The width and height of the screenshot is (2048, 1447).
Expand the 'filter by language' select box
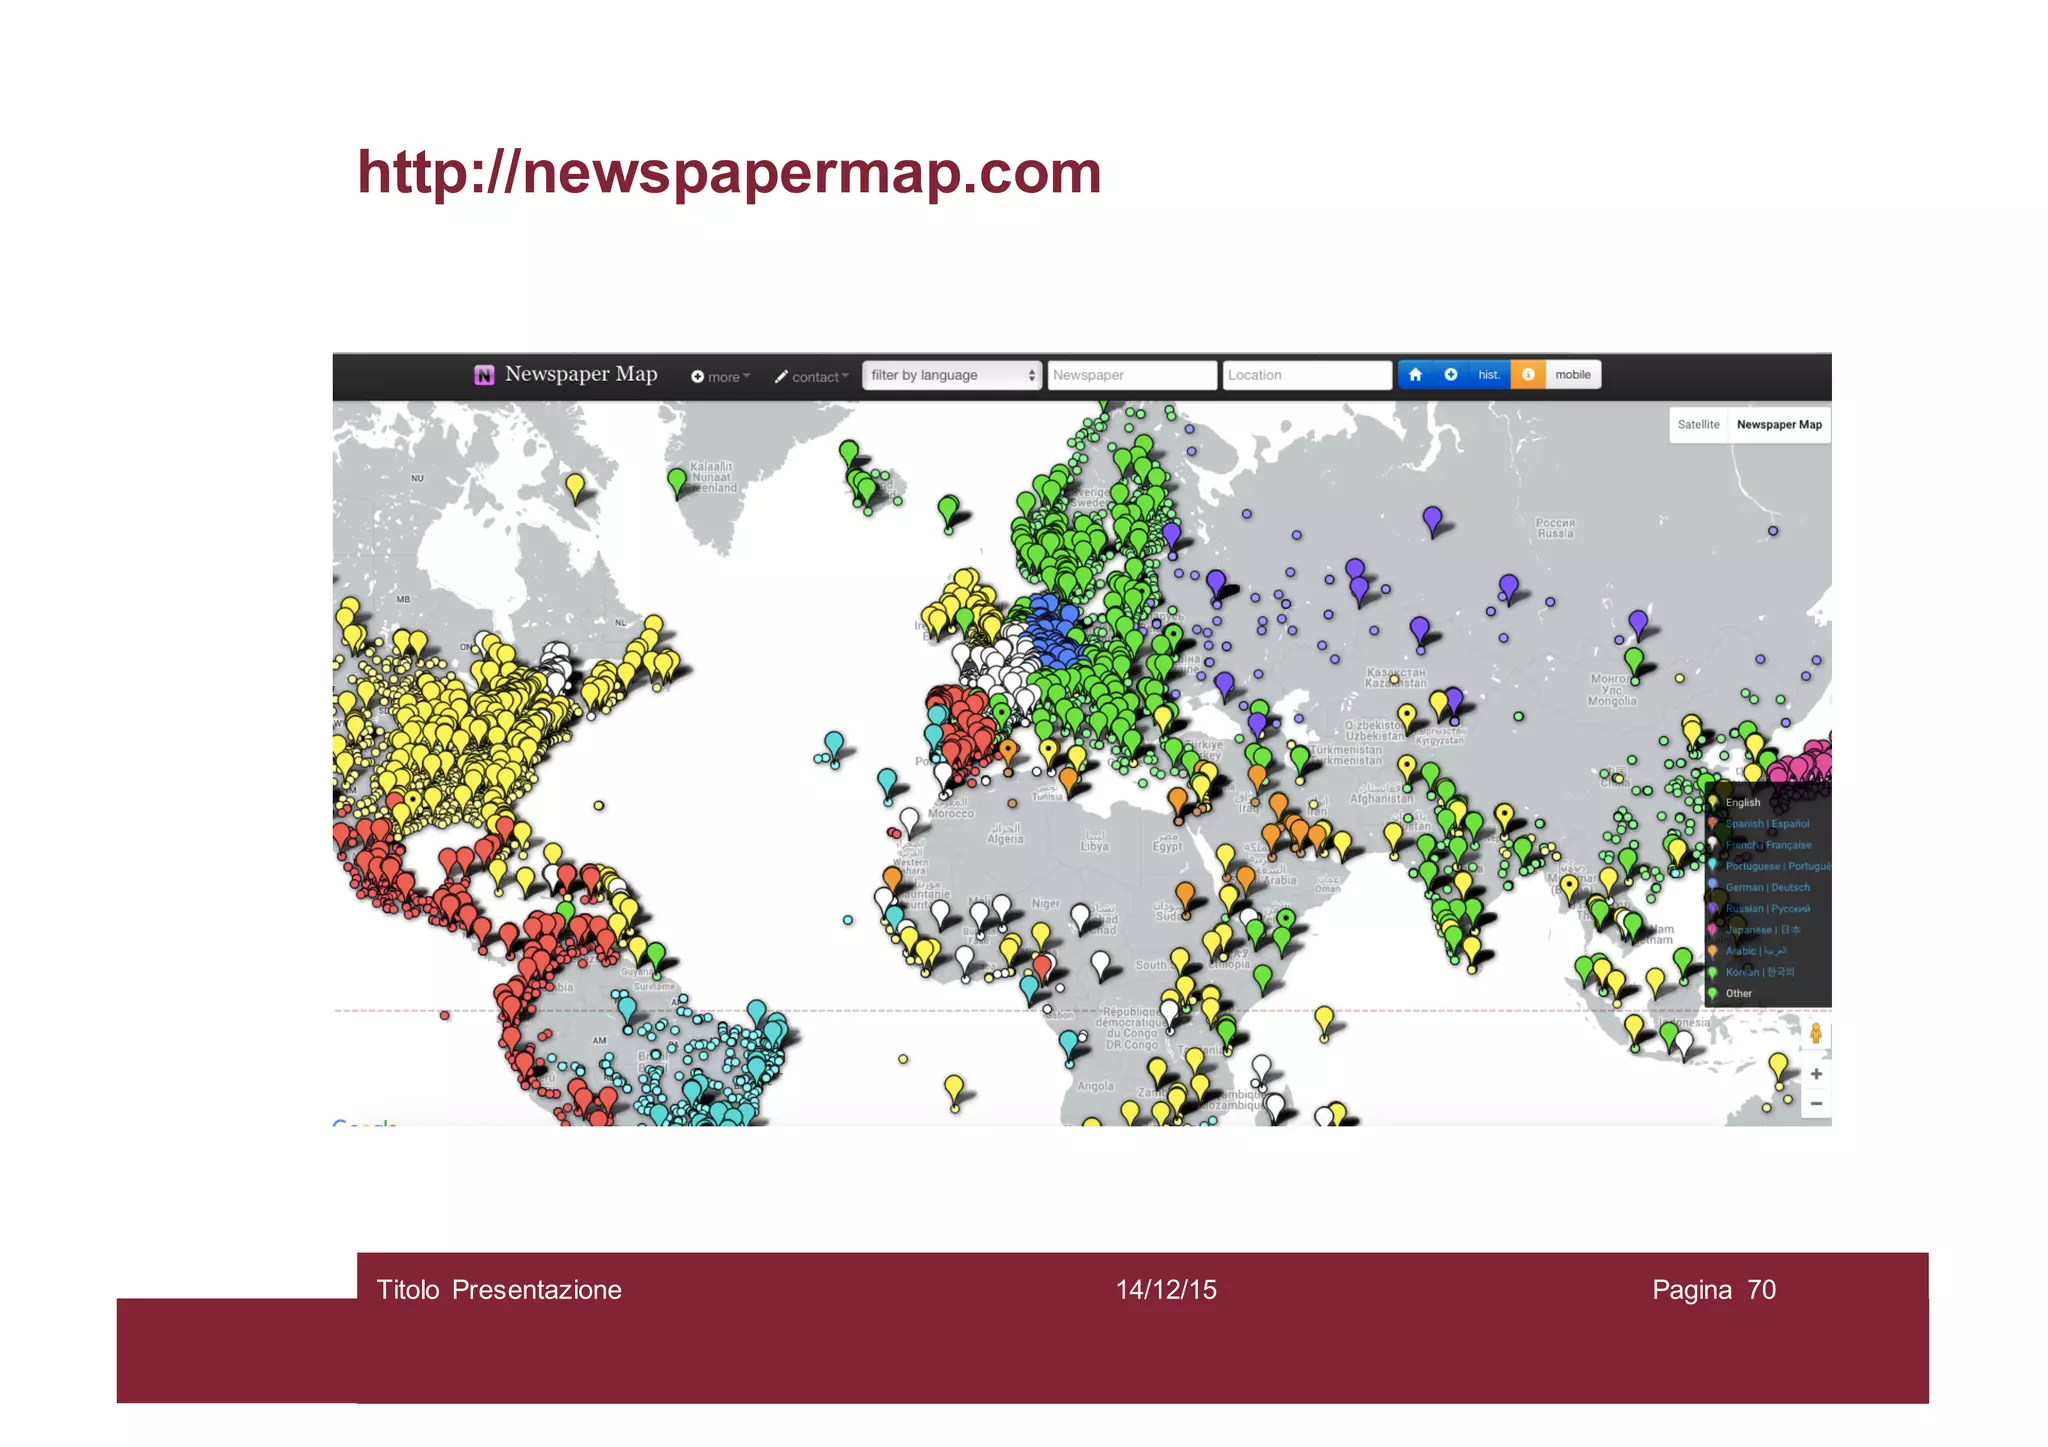click(952, 375)
